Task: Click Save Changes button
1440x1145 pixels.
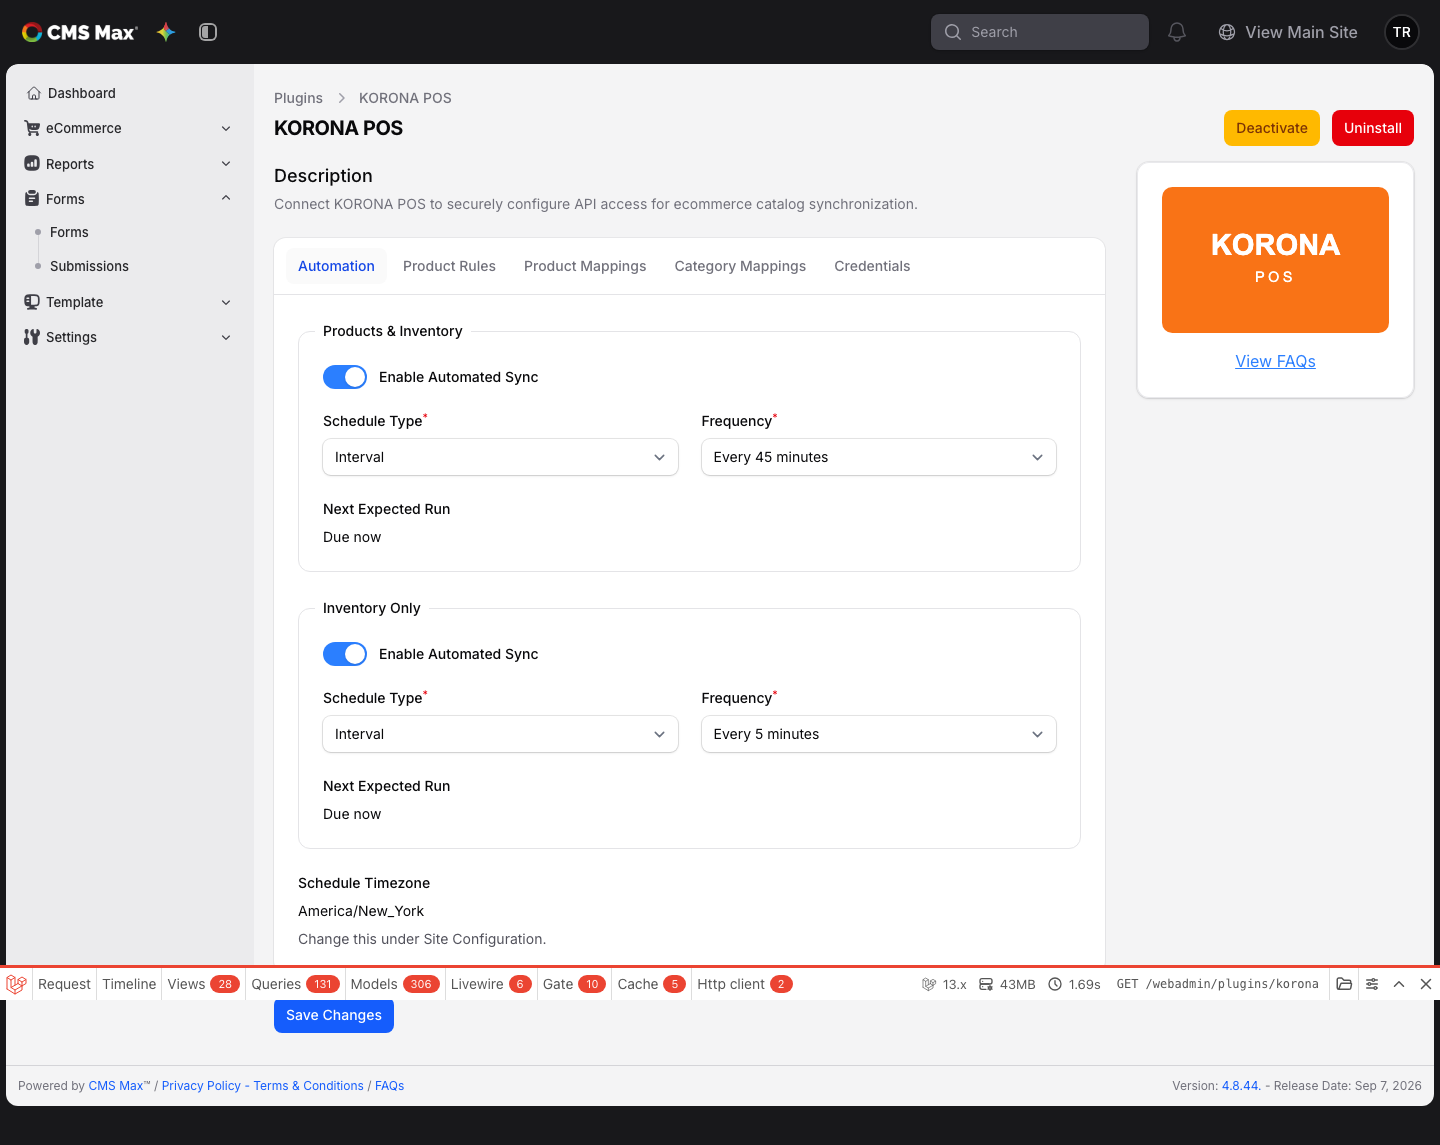Action: coord(334,1015)
